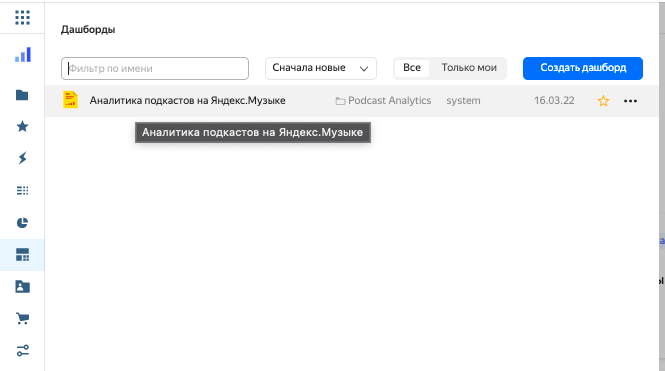665x371 pixels.
Task: Open the person folder icon in sidebar
Action: click(x=22, y=287)
